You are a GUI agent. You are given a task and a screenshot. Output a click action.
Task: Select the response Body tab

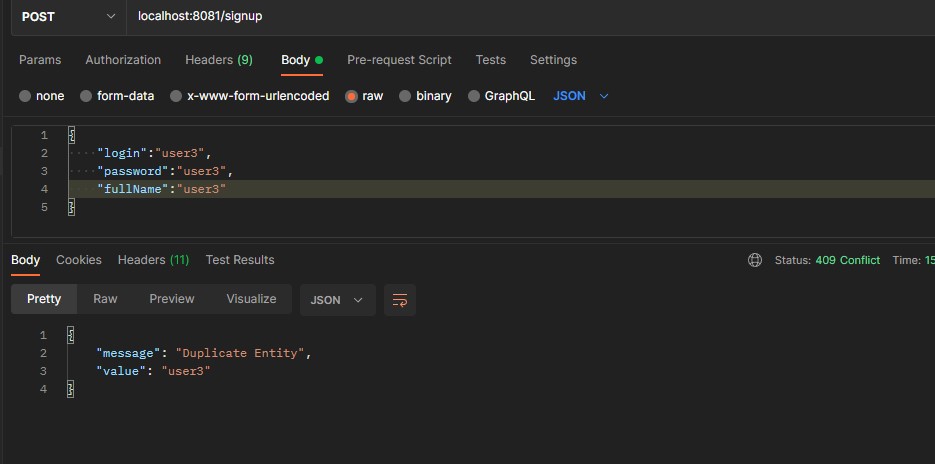26,260
